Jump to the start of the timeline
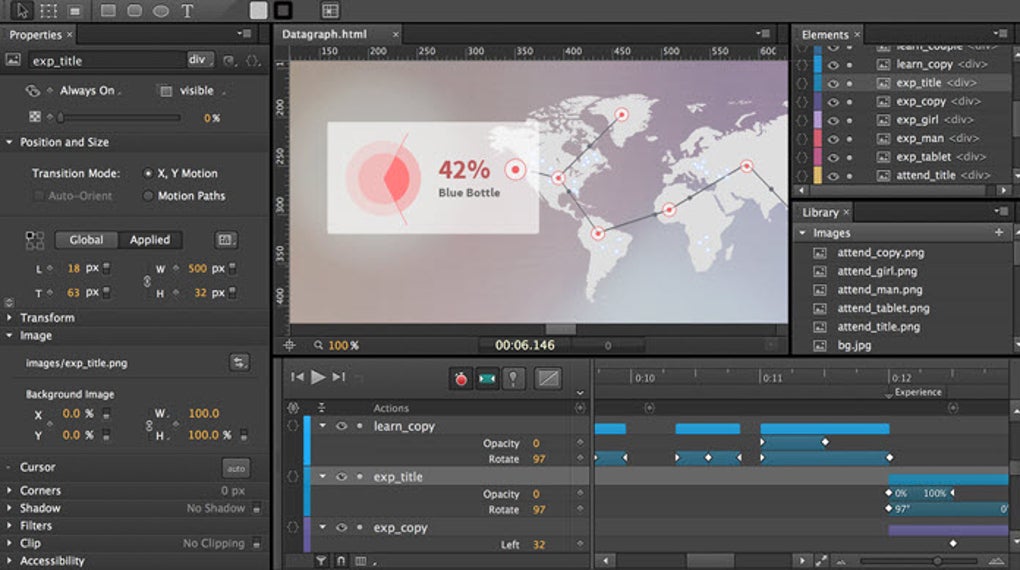 (x=297, y=377)
